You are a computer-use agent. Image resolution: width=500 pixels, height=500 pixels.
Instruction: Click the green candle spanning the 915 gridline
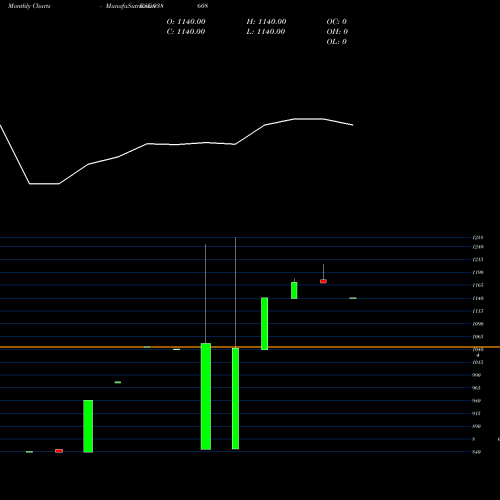point(88,426)
